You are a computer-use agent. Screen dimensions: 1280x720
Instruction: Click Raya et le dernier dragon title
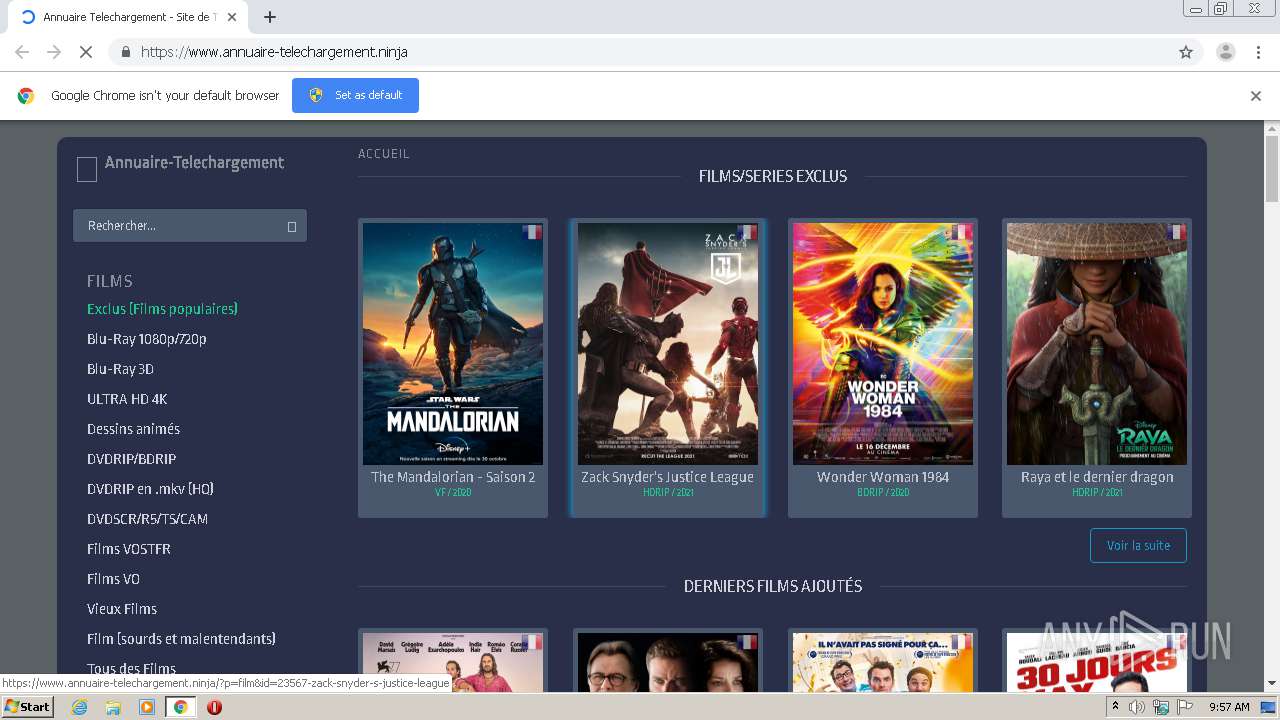tap(1097, 477)
